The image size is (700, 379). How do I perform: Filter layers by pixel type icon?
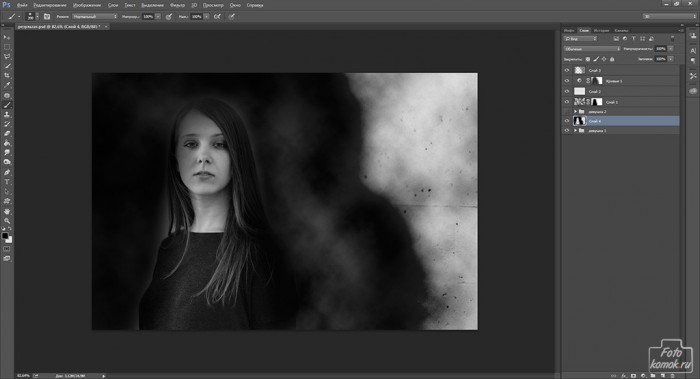click(616, 39)
